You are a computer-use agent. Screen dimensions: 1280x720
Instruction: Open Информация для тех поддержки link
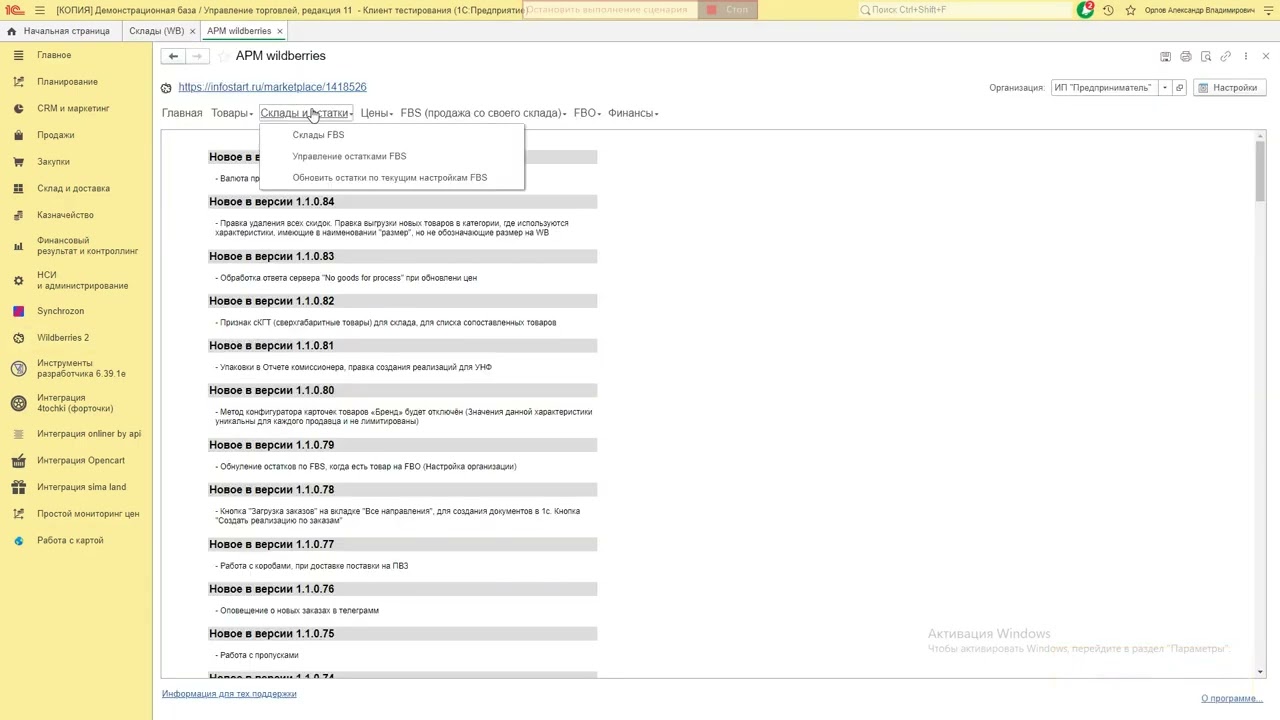pos(229,694)
